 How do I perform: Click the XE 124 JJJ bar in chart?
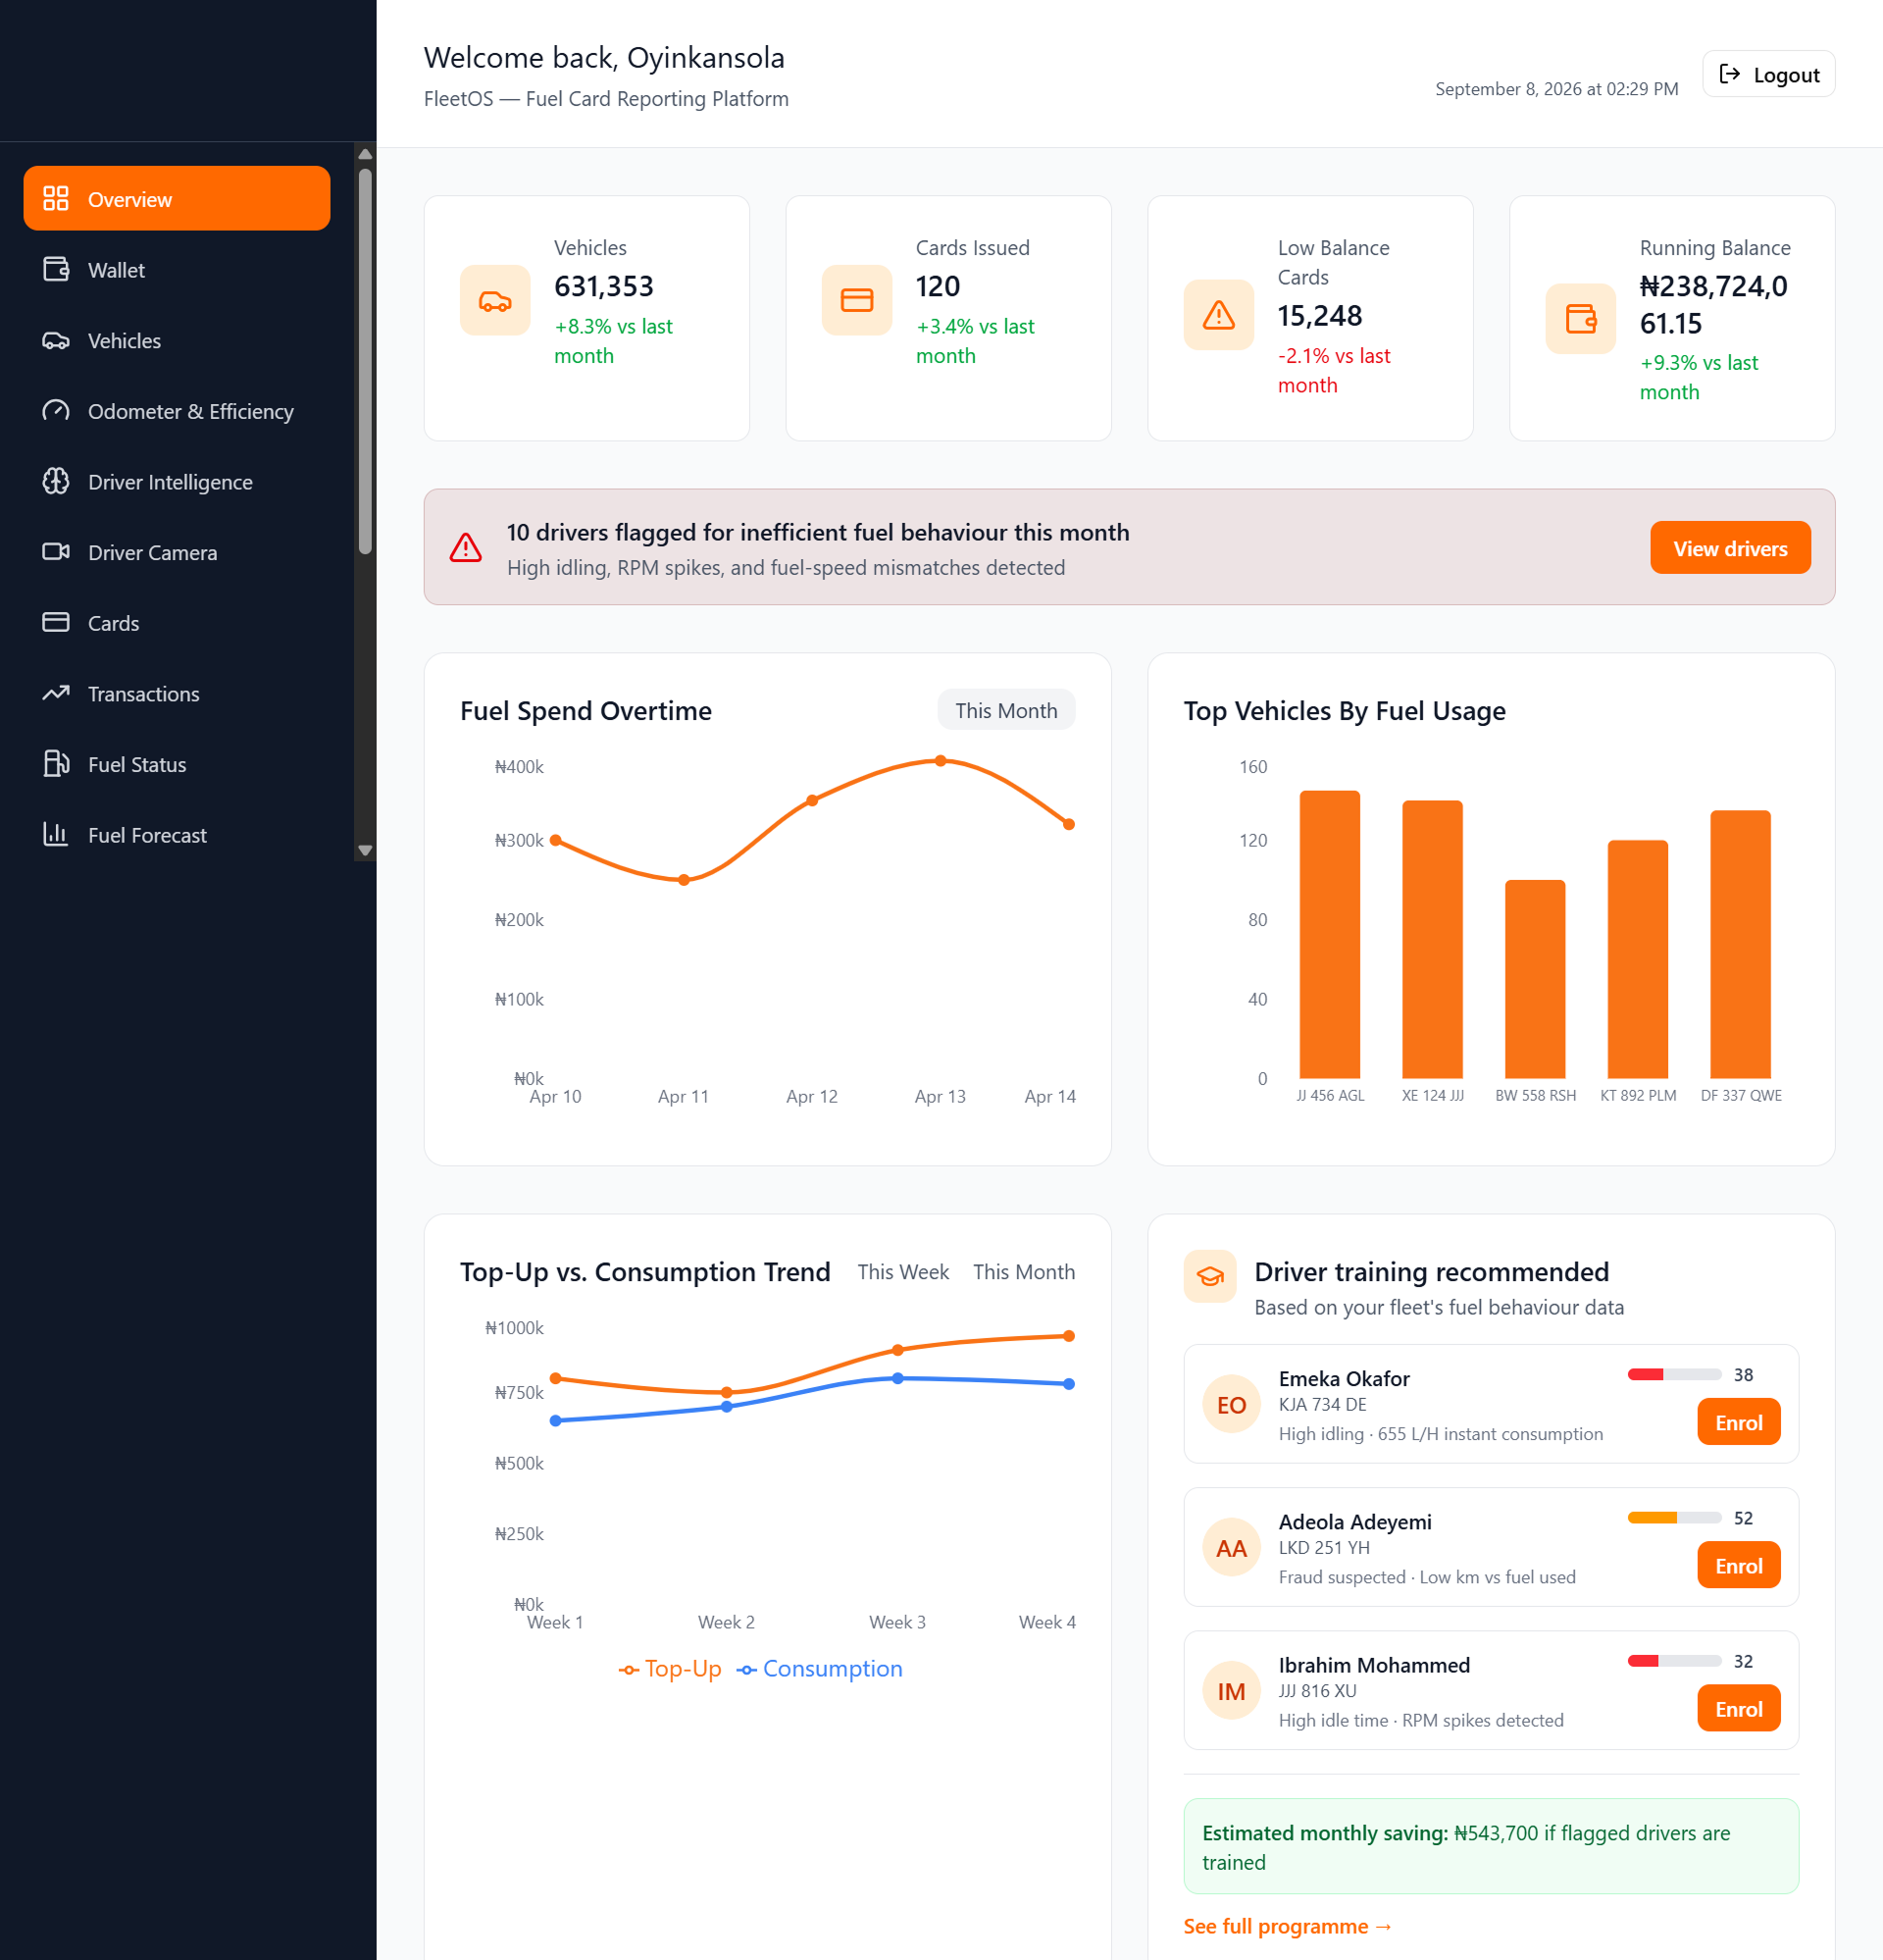[x=1432, y=939]
